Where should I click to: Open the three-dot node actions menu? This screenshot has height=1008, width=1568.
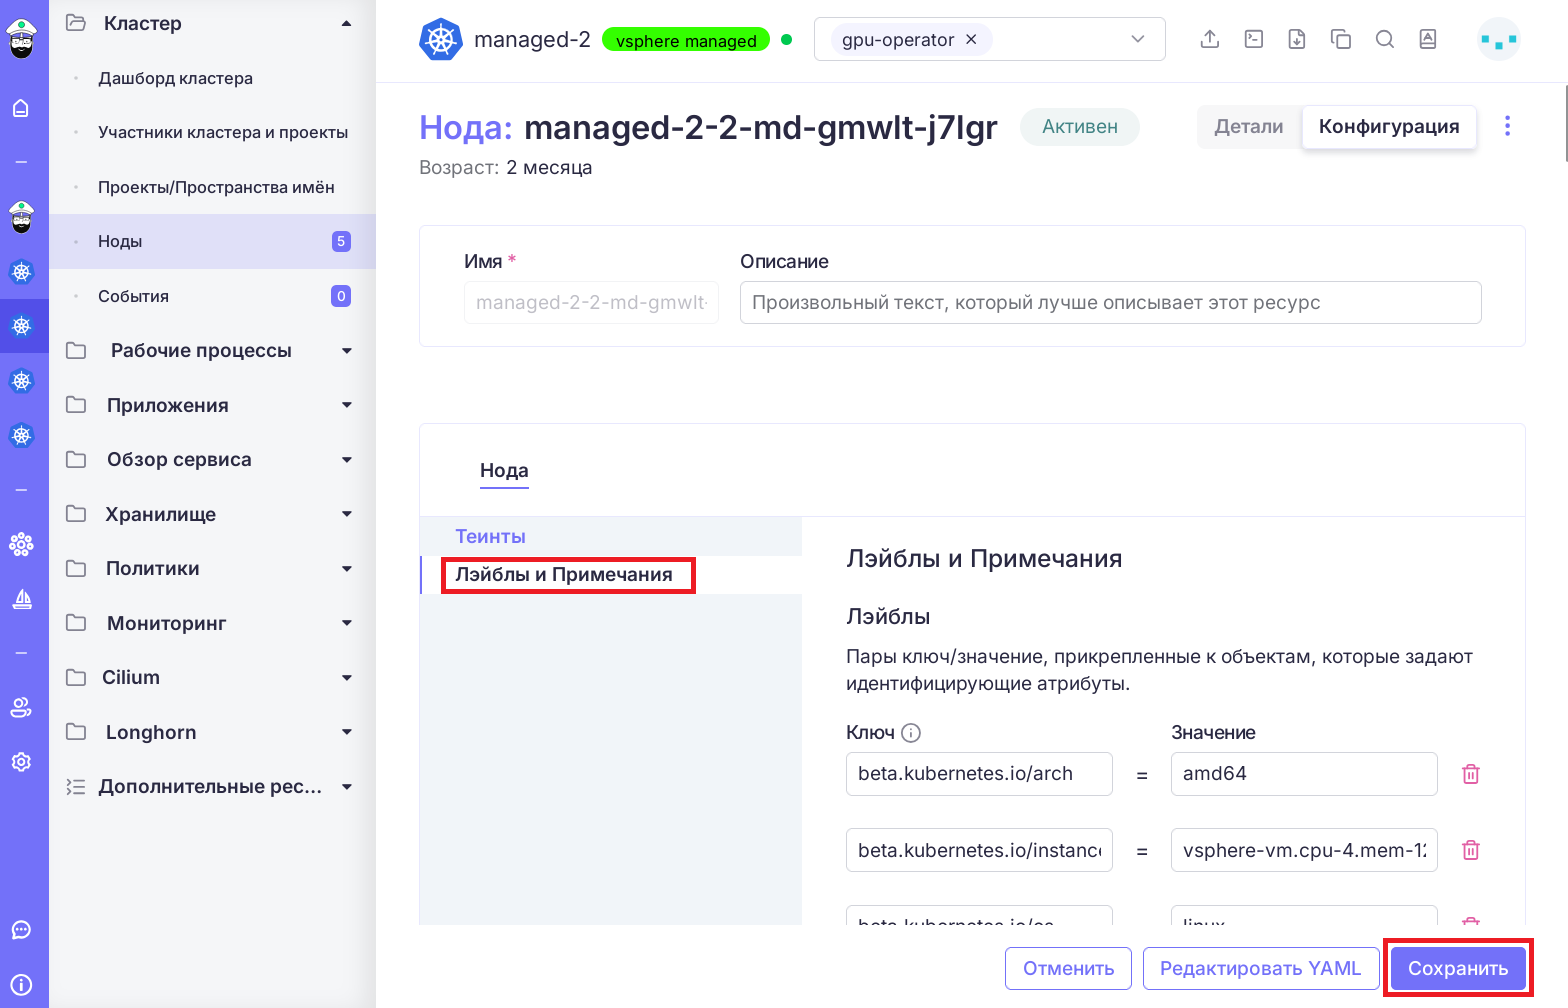[1508, 126]
